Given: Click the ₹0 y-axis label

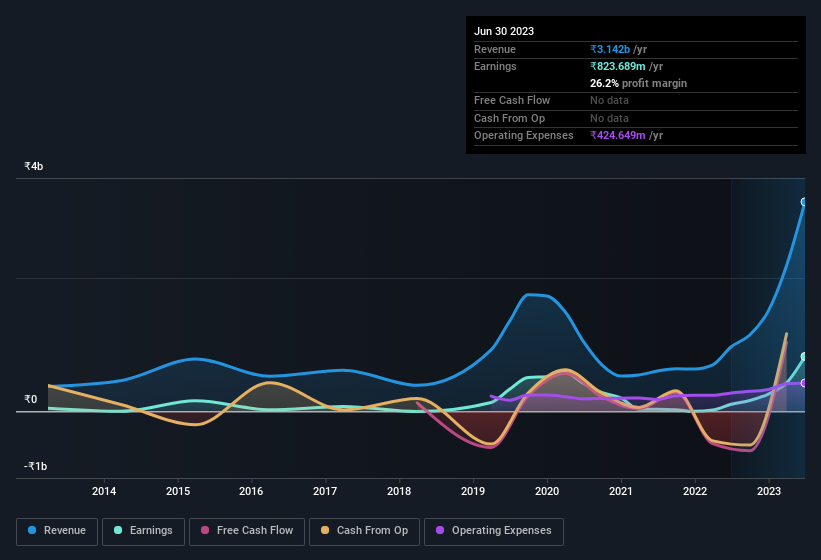Looking at the screenshot, I should point(31,399).
